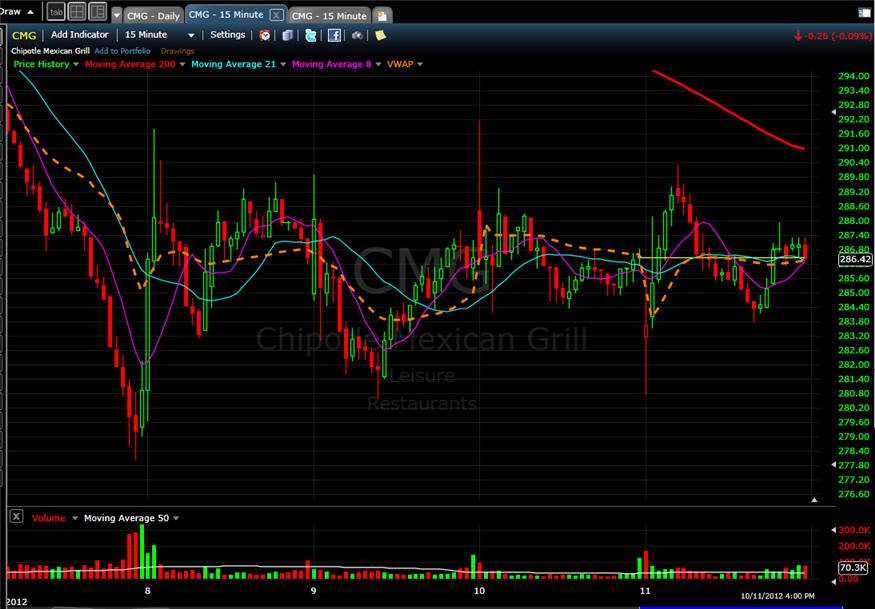
Task: Click the date 9 on time axis
Action: (313, 591)
